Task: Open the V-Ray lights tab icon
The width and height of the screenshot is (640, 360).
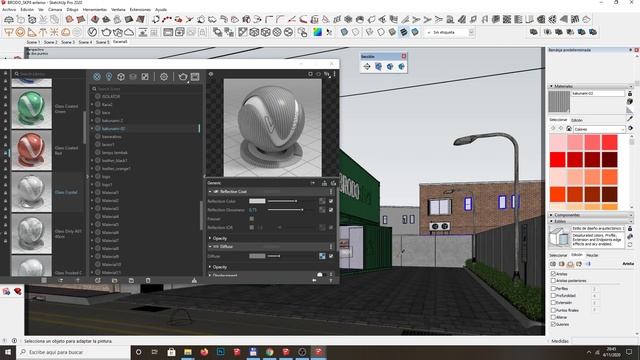Action: [109, 76]
